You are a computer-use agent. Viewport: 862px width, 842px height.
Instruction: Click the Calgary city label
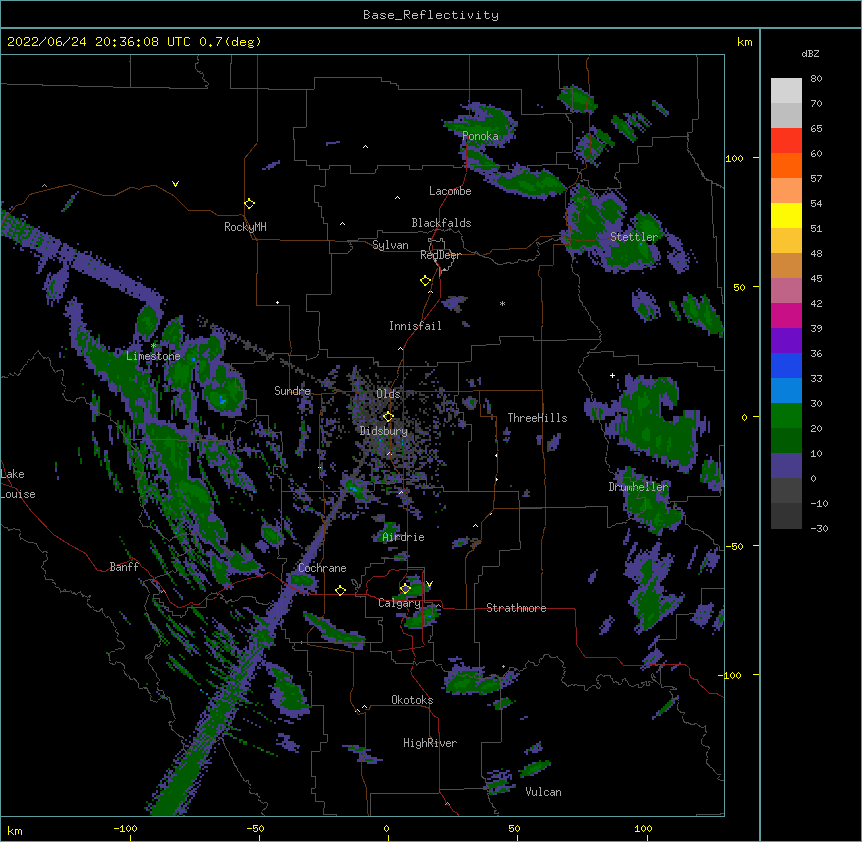(399, 603)
